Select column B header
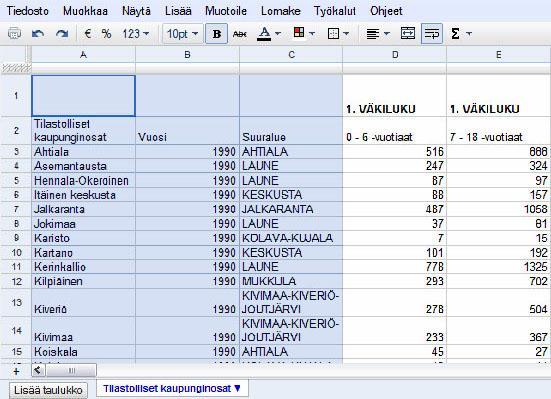The image size is (551, 399). tap(187, 54)
